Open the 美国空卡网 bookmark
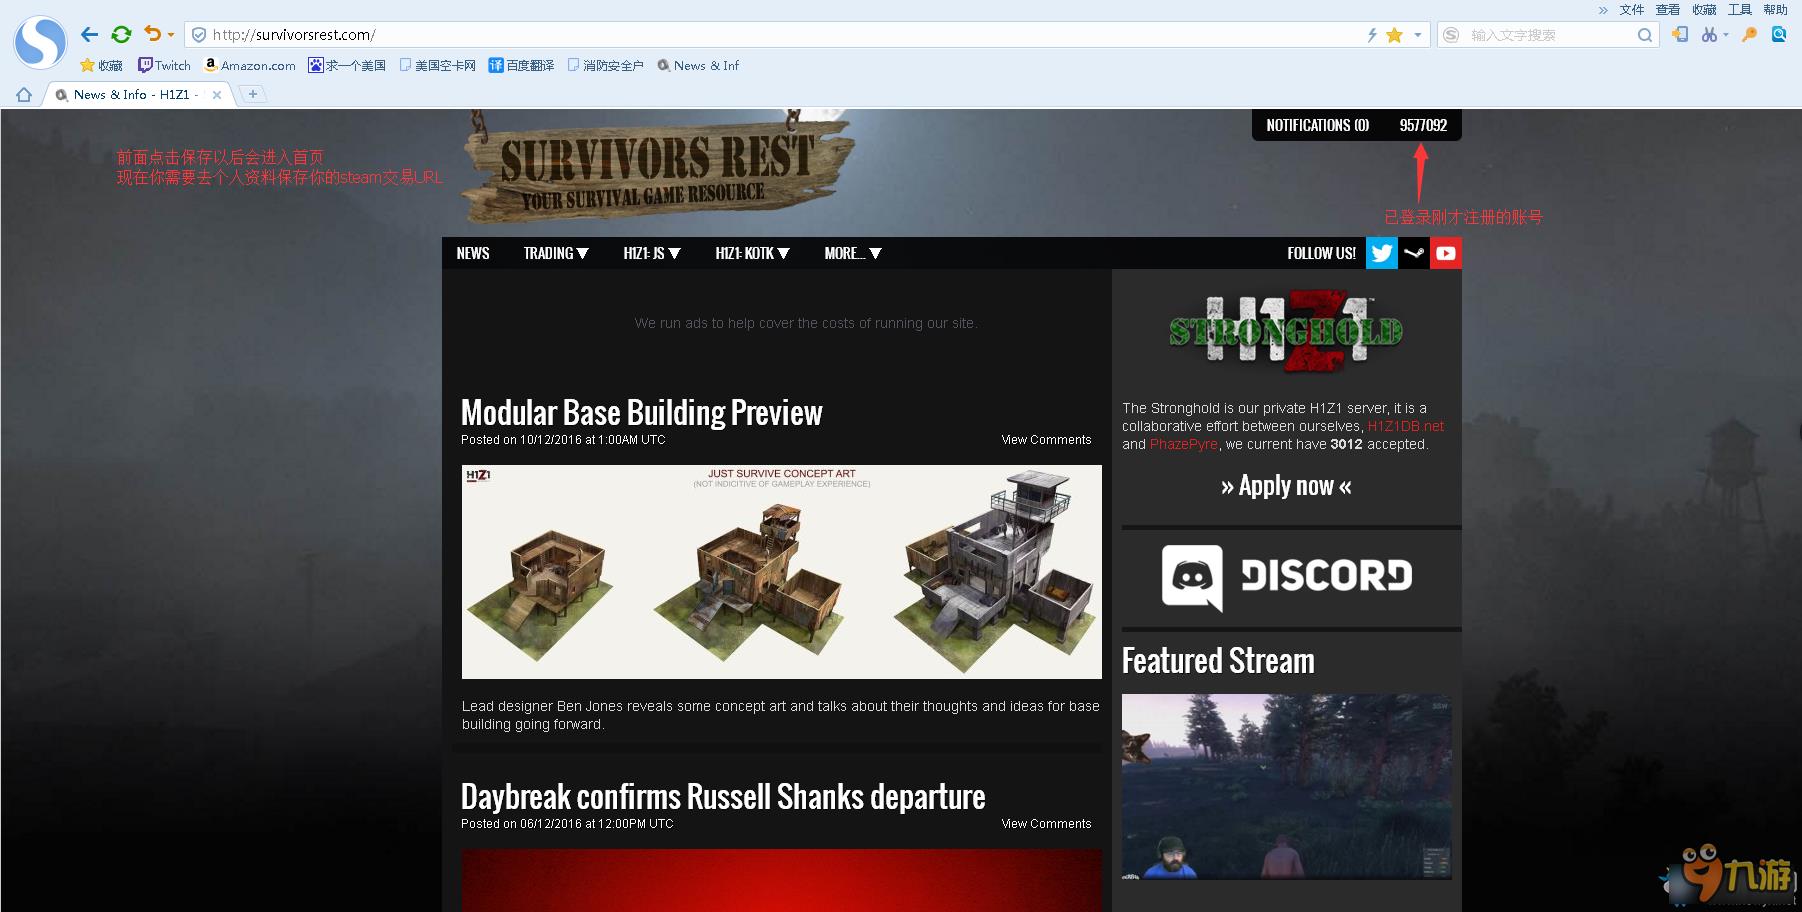The image size is (1802, 912). click(x=437, y=65)
